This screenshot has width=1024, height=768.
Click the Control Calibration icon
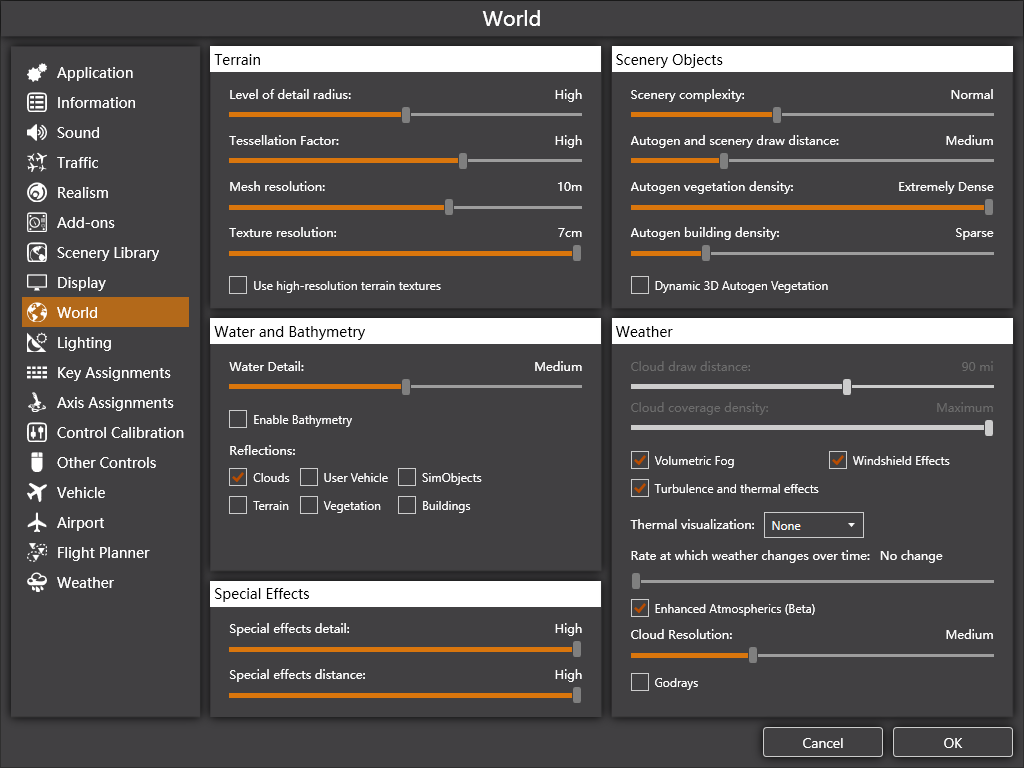[x=37, y=433]
